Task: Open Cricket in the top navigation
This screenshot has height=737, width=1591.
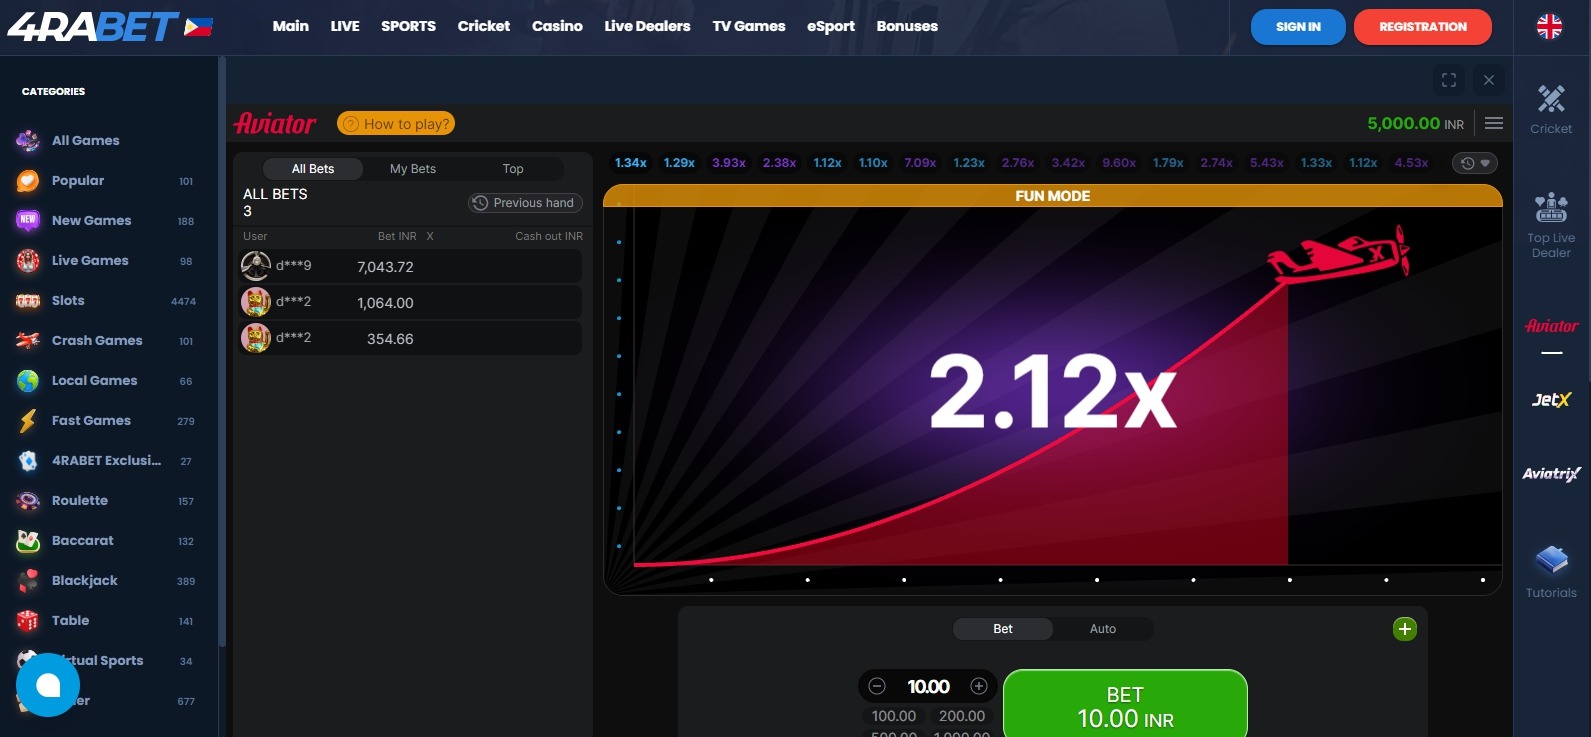Action: coord(484,26)
